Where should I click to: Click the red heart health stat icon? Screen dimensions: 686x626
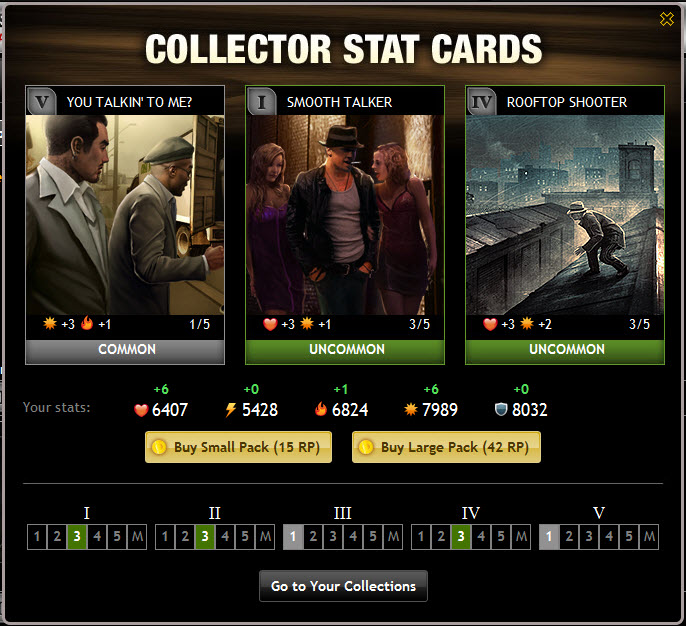click(141, 410)
